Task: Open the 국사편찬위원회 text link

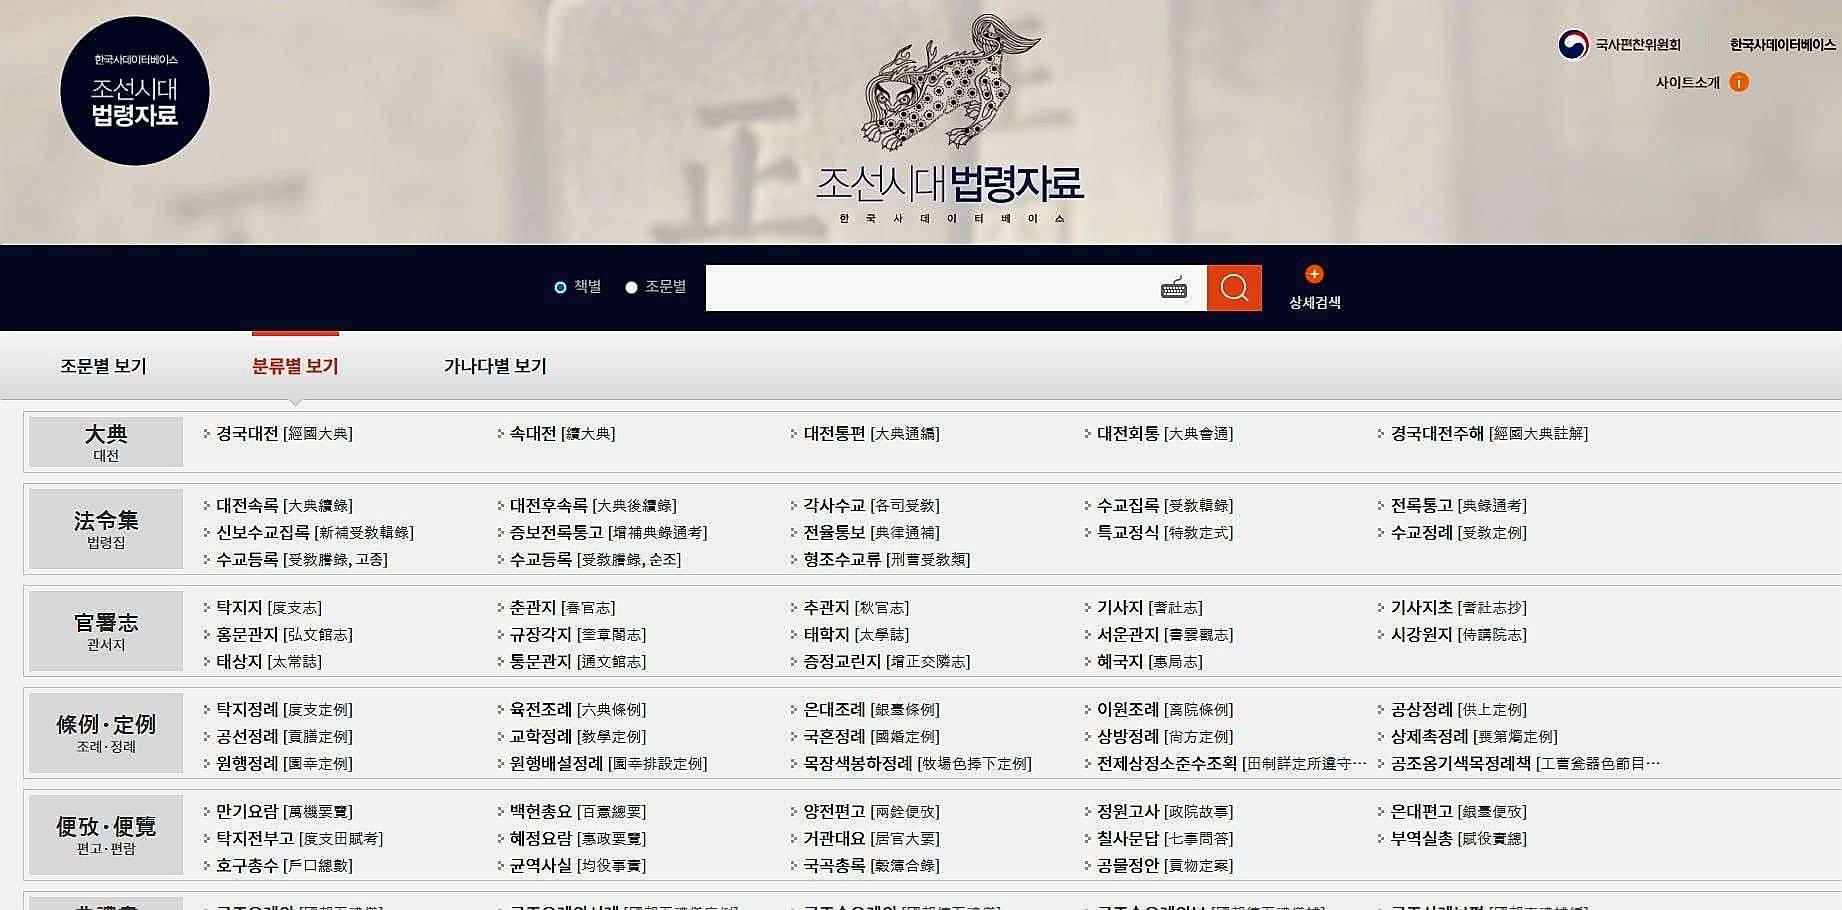Action: [x=1638, y=45]
